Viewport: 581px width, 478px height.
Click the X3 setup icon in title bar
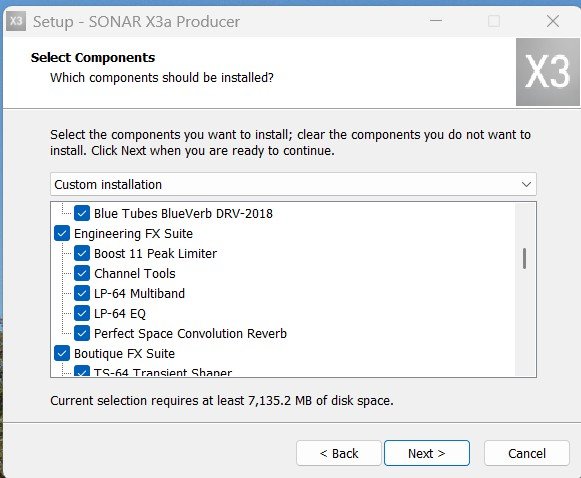[16, 21]
